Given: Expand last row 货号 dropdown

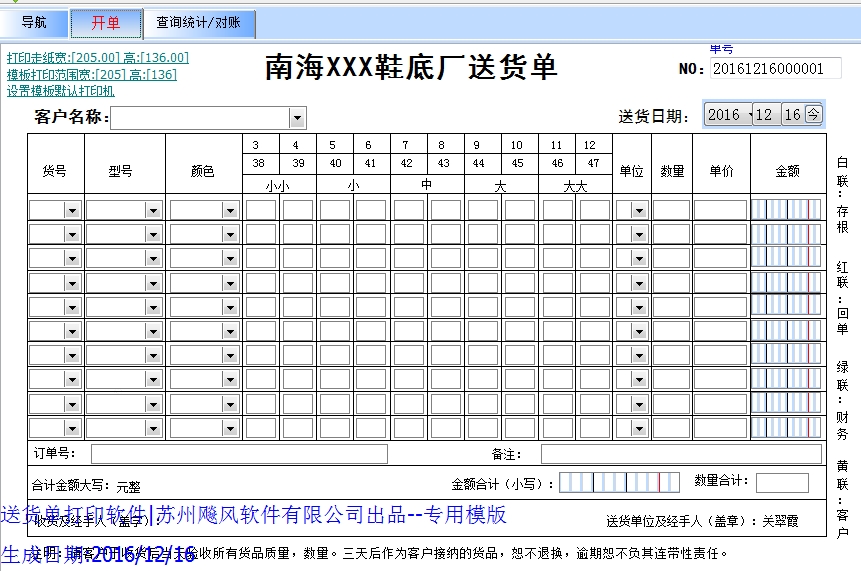Looking at the screenshot, I should click(72, 428).
